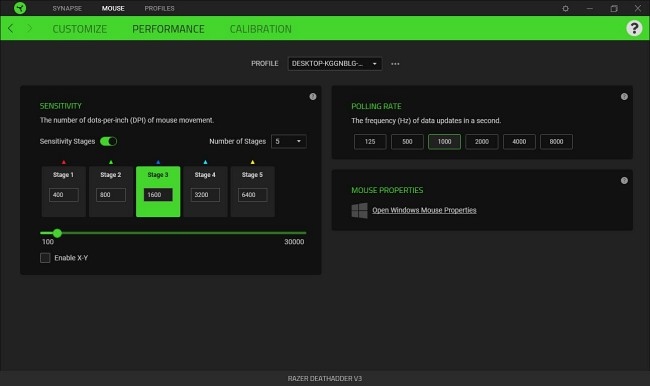
Task: Click the Razer logo icon
Action: point(19,8)
